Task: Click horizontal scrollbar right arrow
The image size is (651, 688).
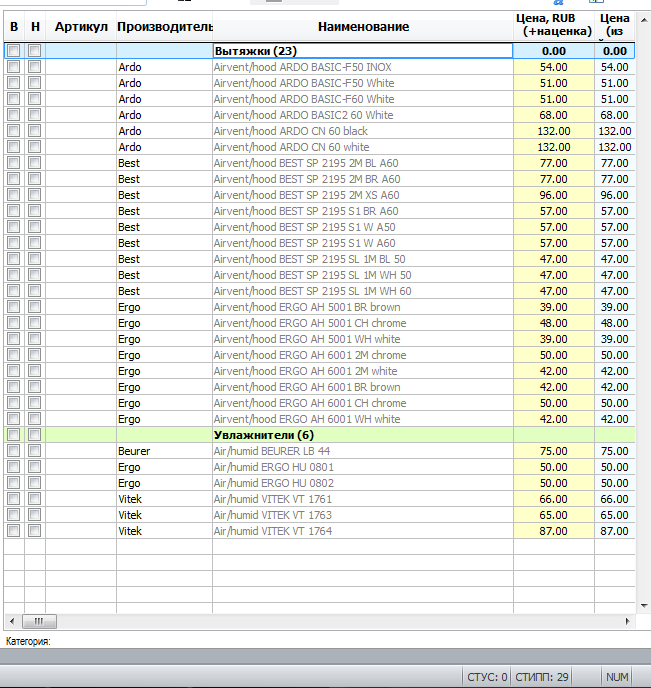Action: click(x=627, y=621)
